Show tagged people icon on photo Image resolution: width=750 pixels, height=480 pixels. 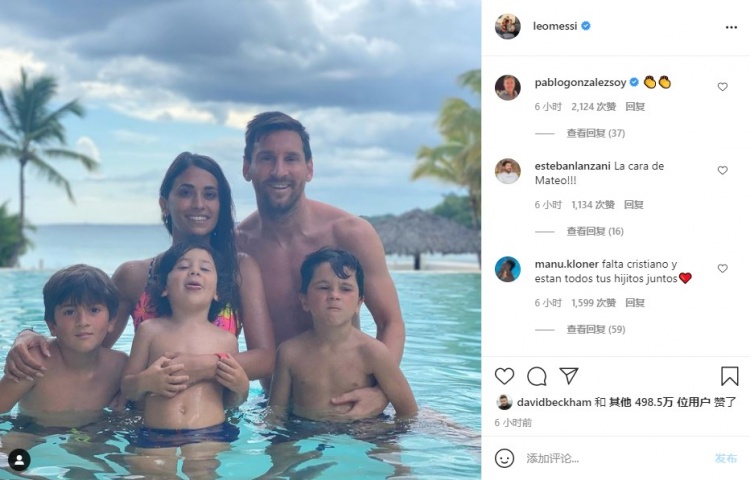click(x=19, y=460)
